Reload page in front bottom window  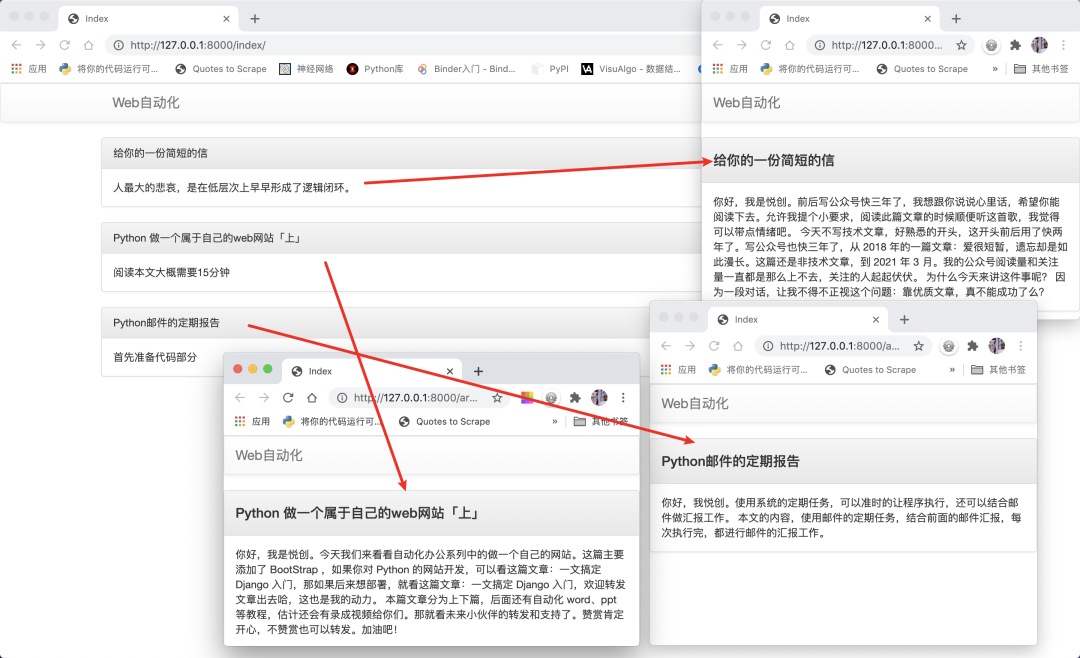288,398
